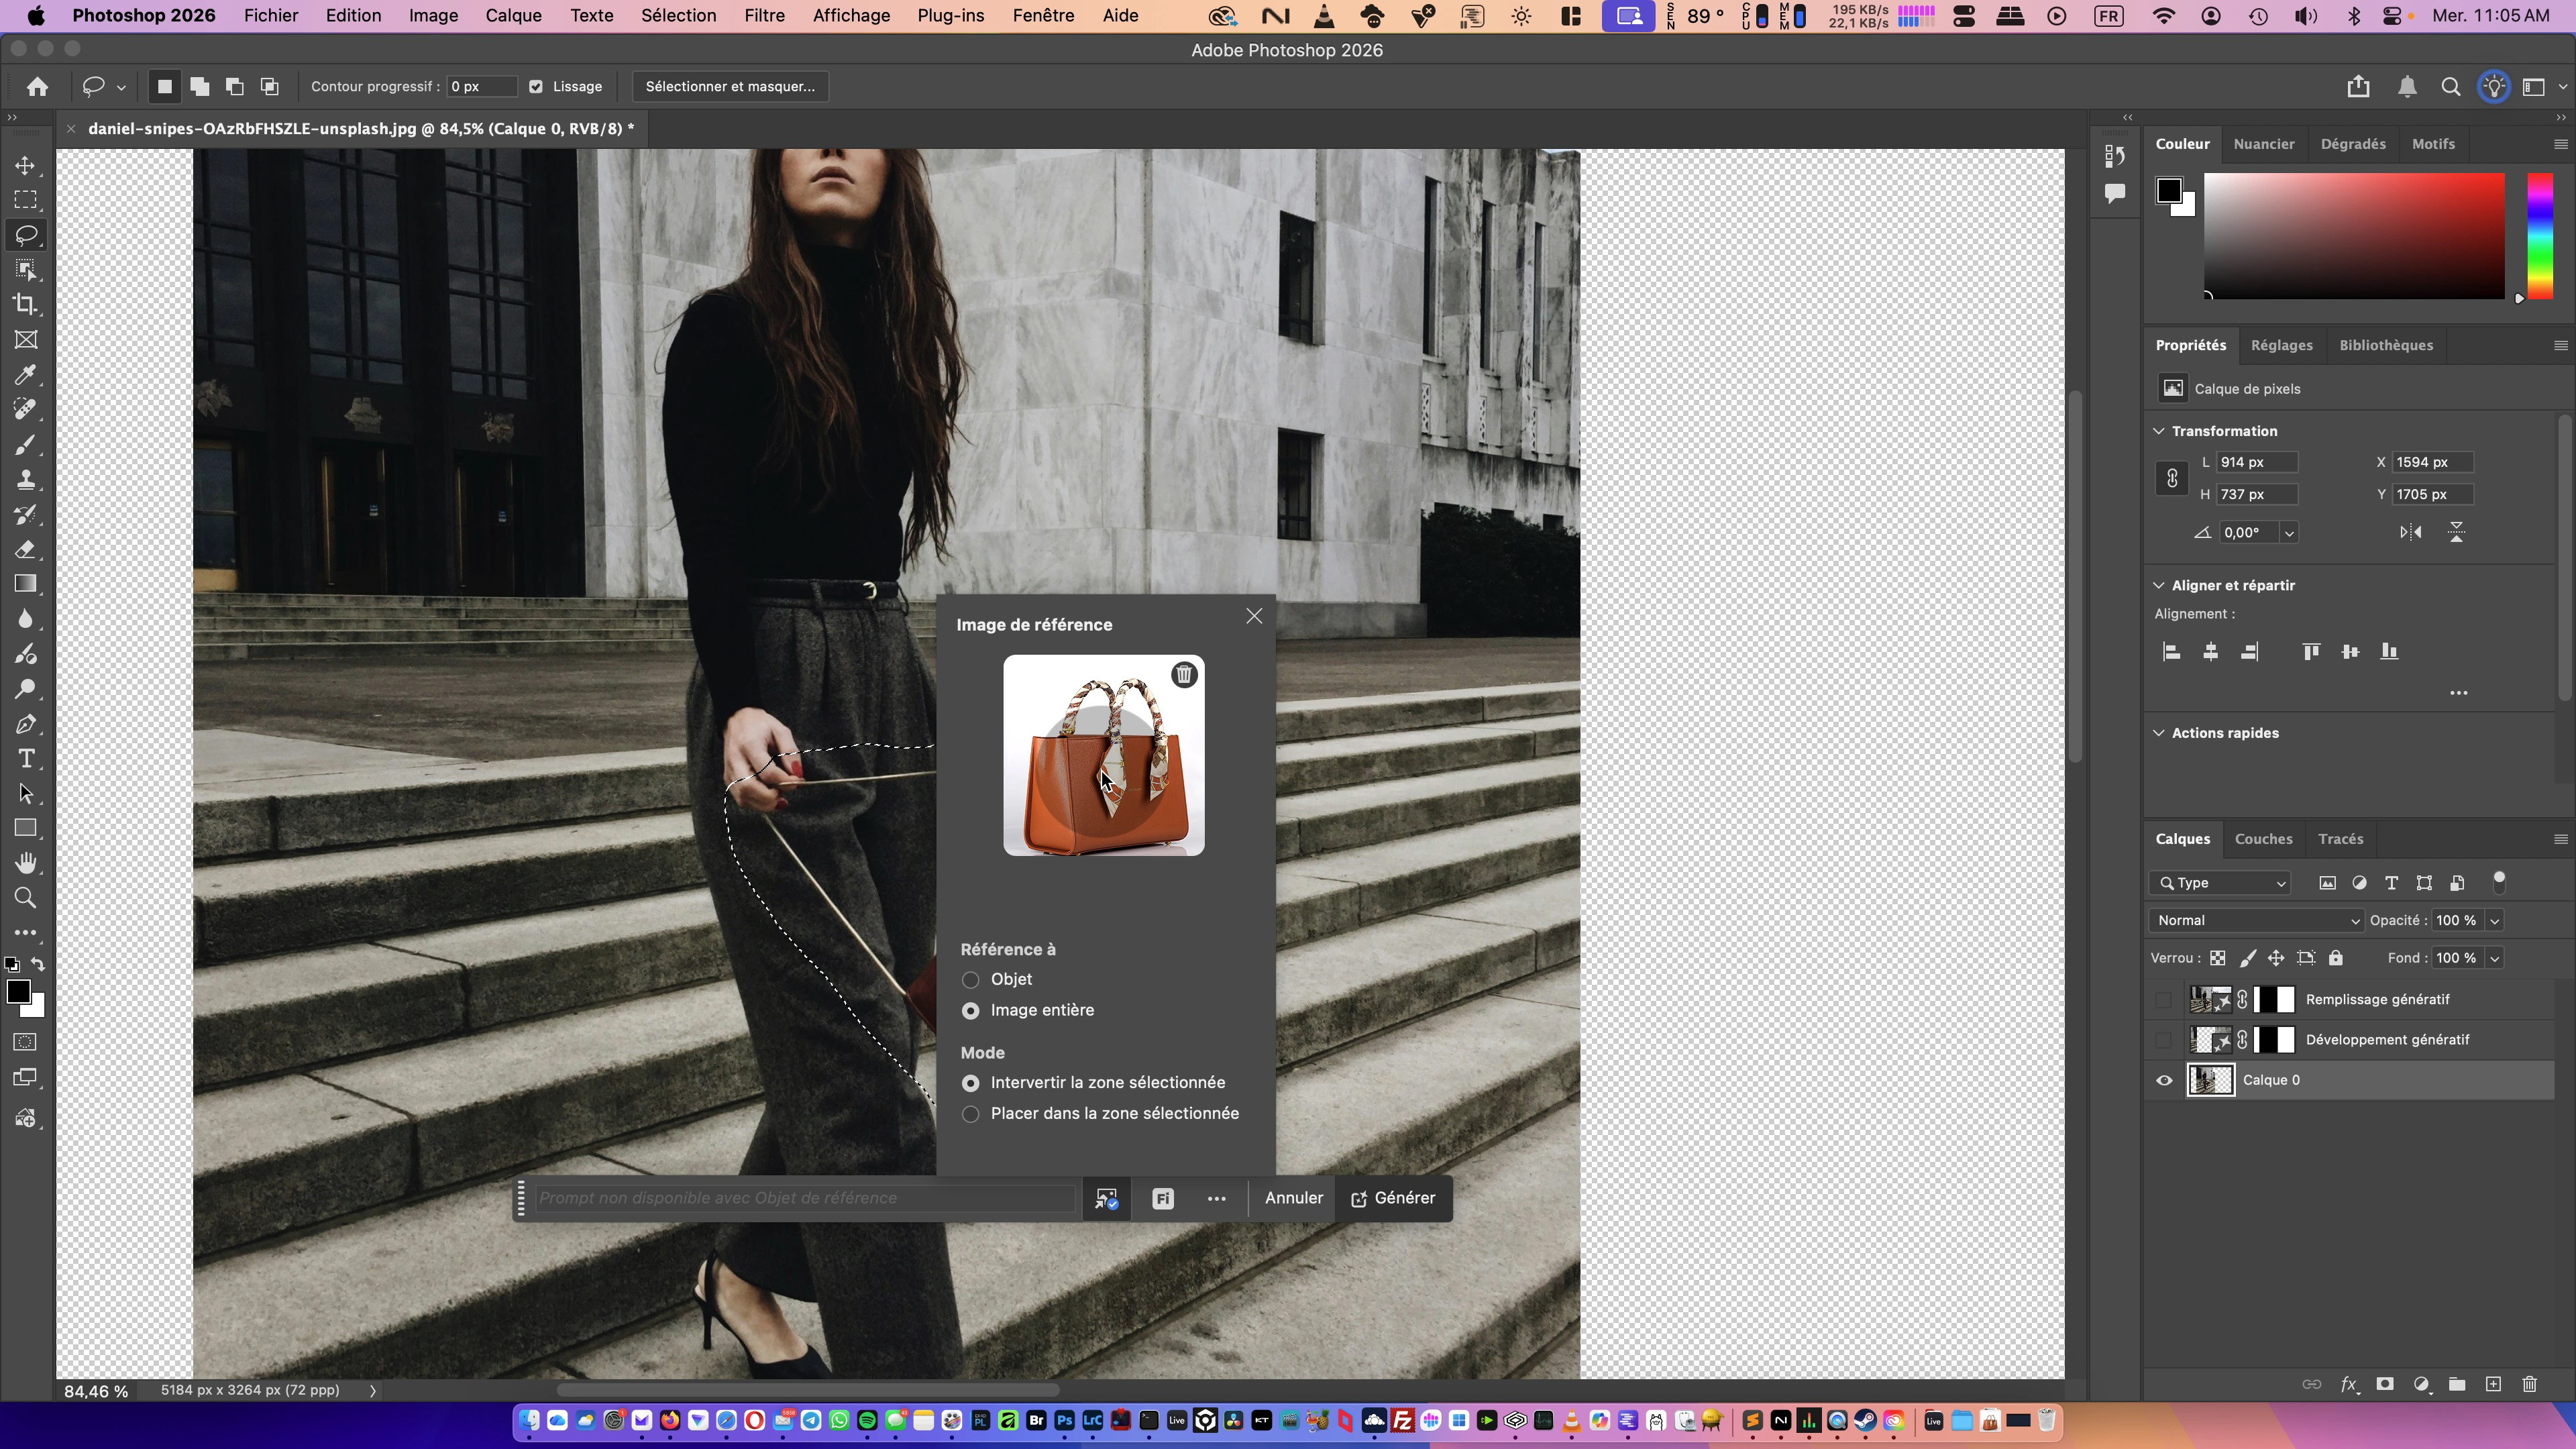Image resolution: width=2576 pixels, height=1449 pixels.
Task: Click the reference image icon in taskbar
Action: 1106,1199
